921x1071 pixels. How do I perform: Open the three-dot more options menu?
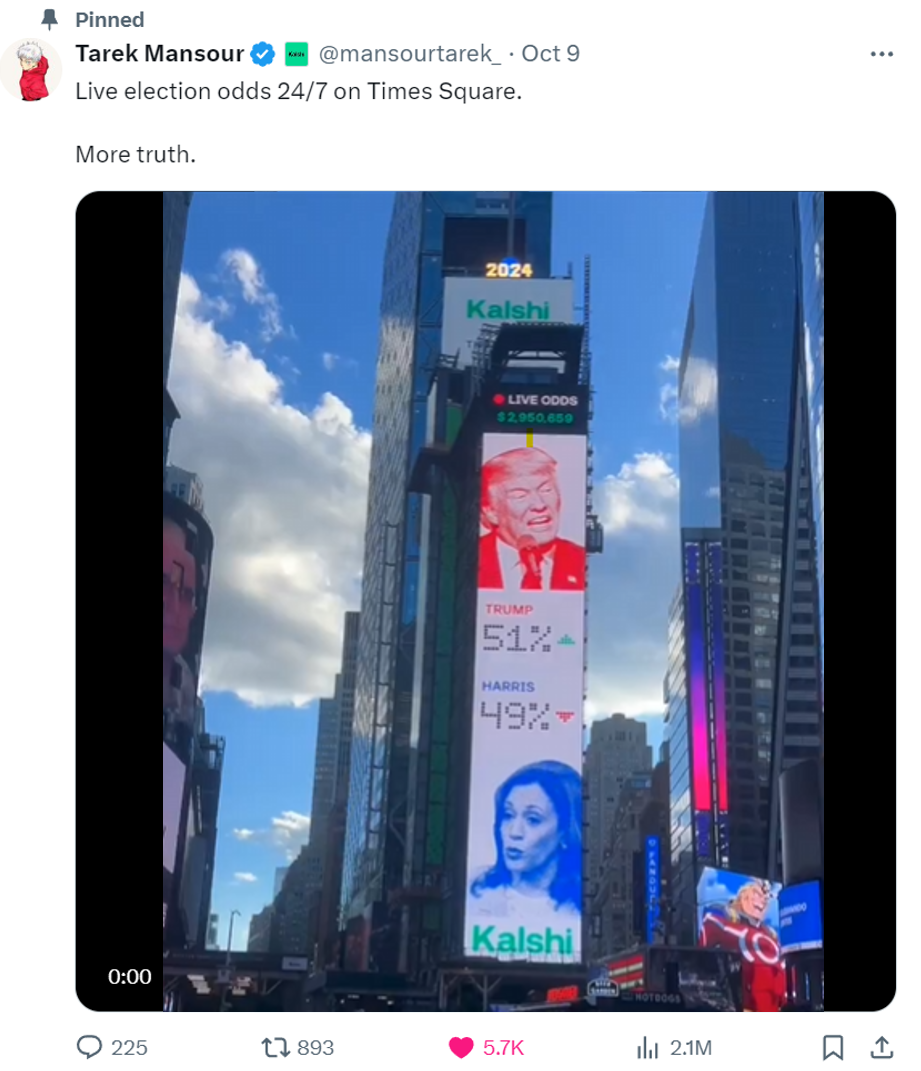(881, 54)
